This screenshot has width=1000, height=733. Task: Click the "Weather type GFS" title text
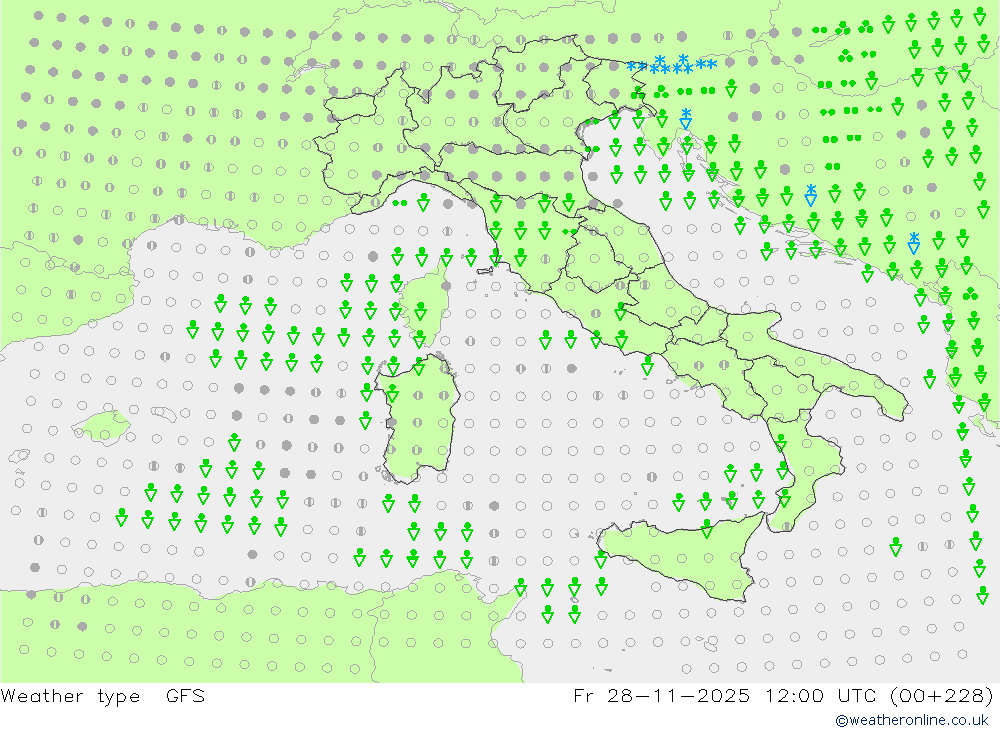[x=103, y=695]
